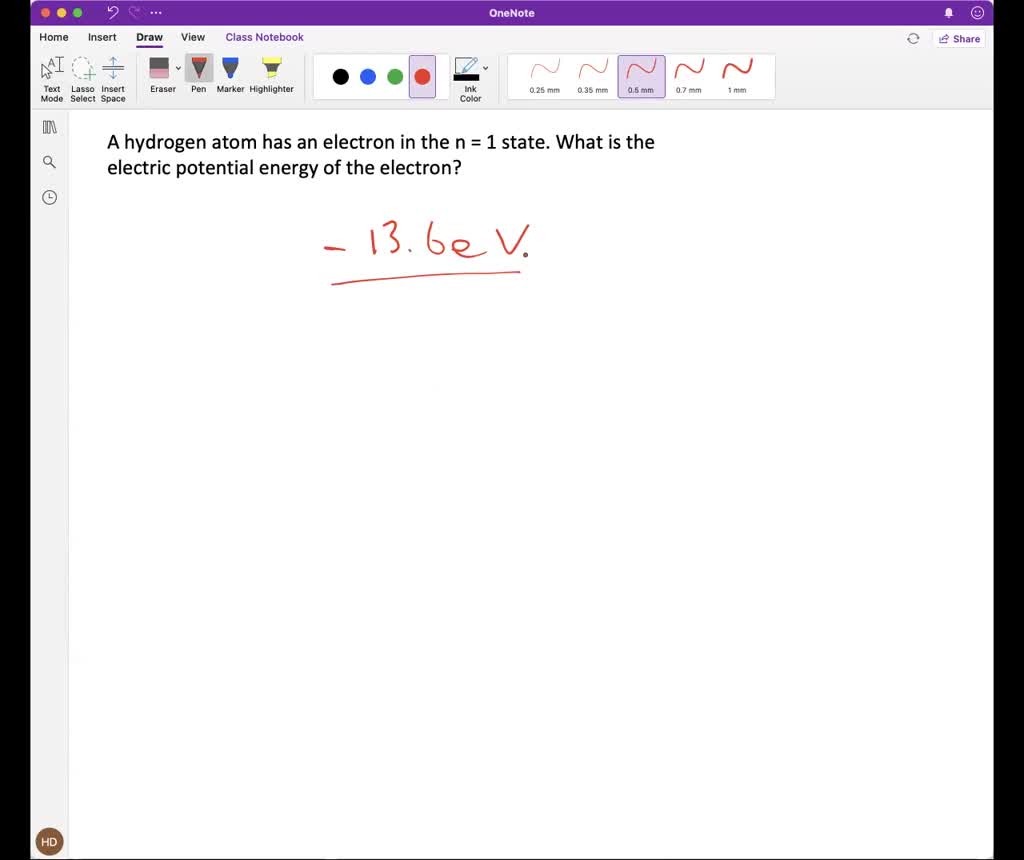This screenshot has height=860, width=1024.
Task: Select the Text Mode tool
Action: [x=52, y=78]
